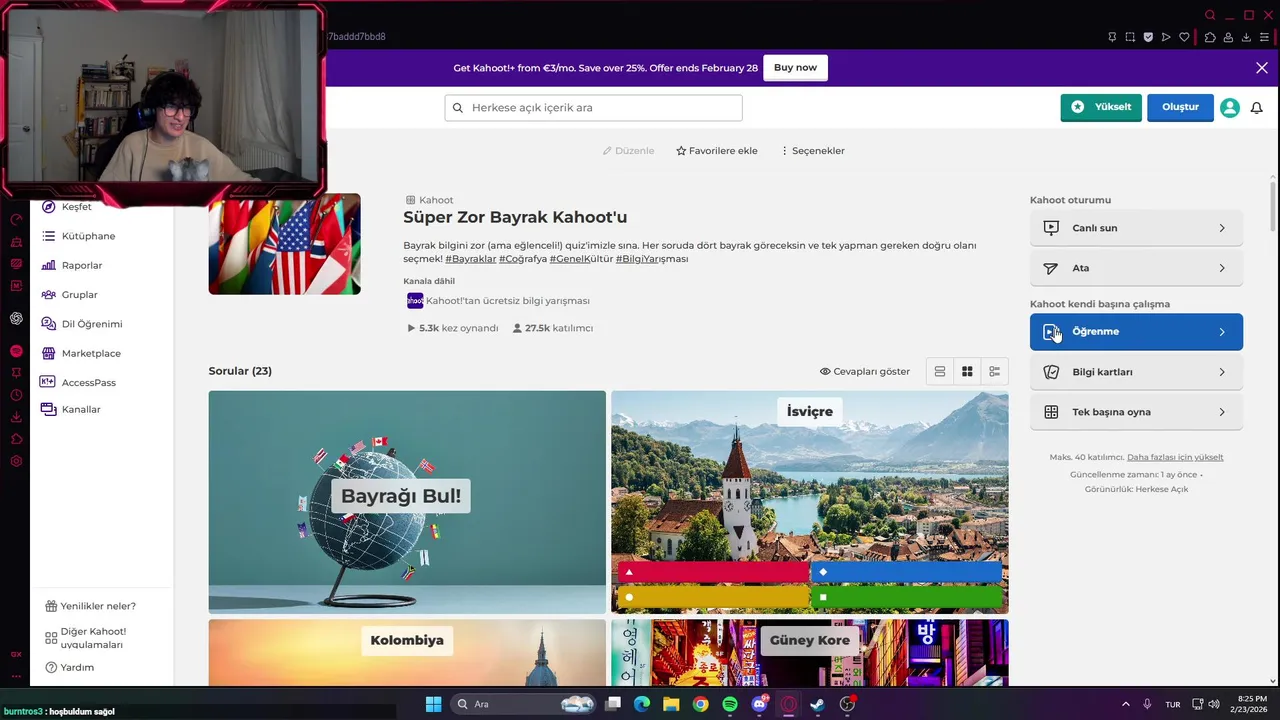The height and width of the screenshot is (720, 1280).
Task: Toggle Cevapları göster answers visibility
Action: [x=865, y=371]
